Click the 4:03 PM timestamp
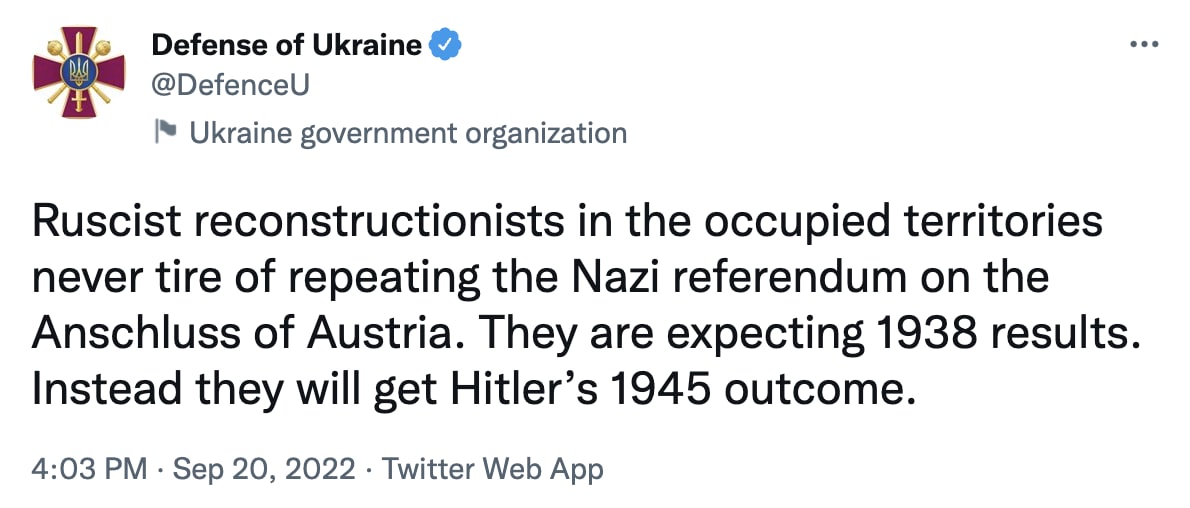1190x508 pixels. (x=88, y=468)
